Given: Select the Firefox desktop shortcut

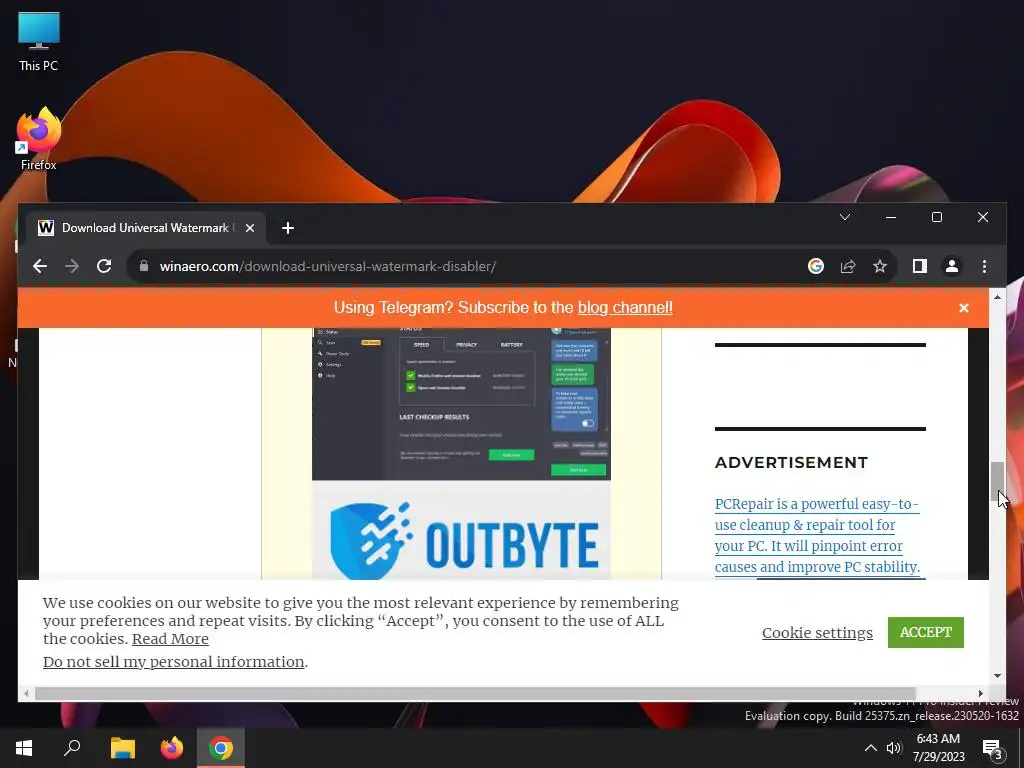Looking at the screenshot, I should 39,139.
